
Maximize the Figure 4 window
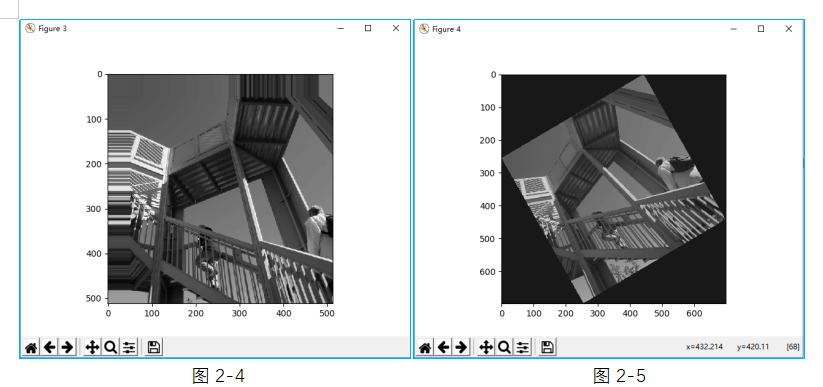click(x=761, y=29)
